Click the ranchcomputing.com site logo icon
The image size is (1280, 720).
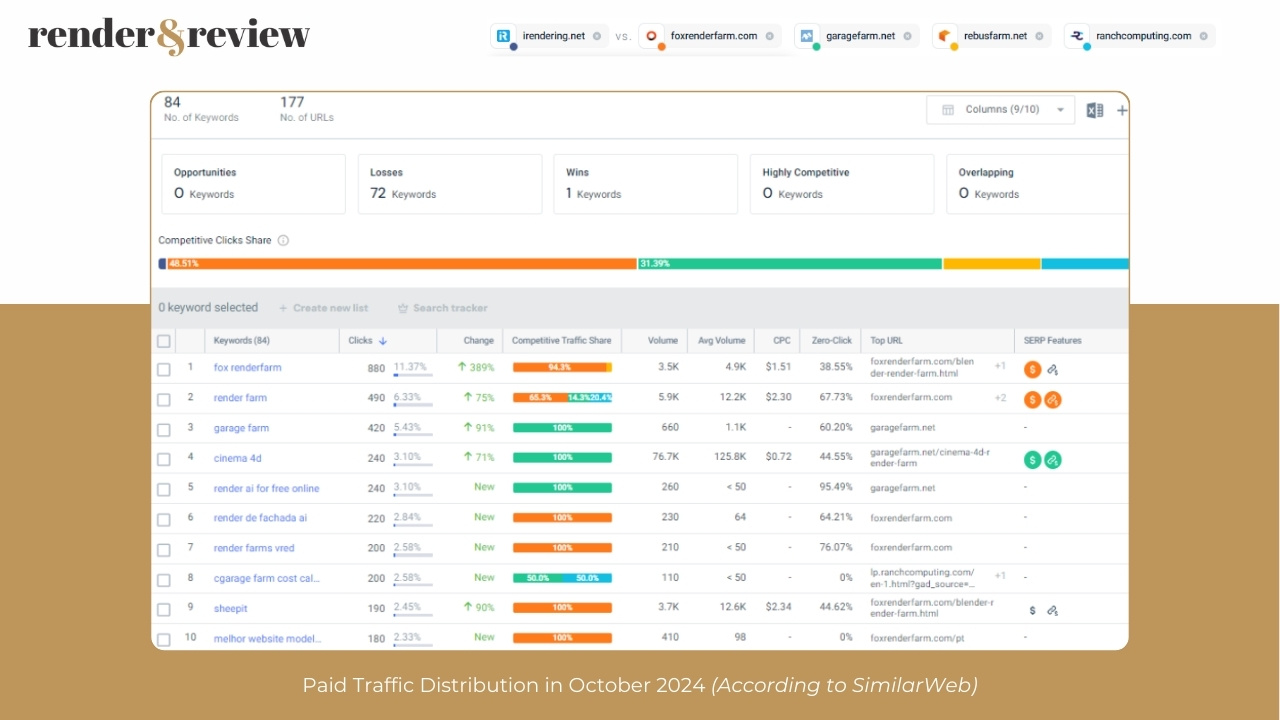[x=1077, y=36]
